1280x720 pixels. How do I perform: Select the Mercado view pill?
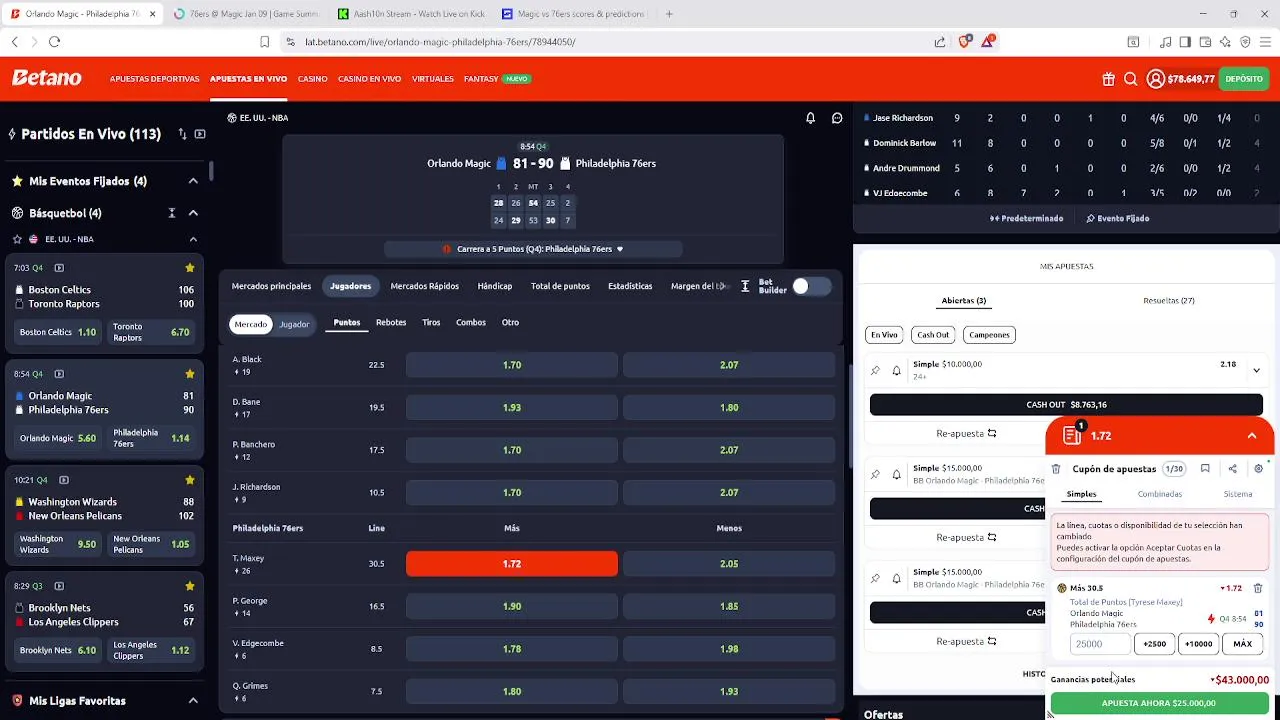(251, 324)
